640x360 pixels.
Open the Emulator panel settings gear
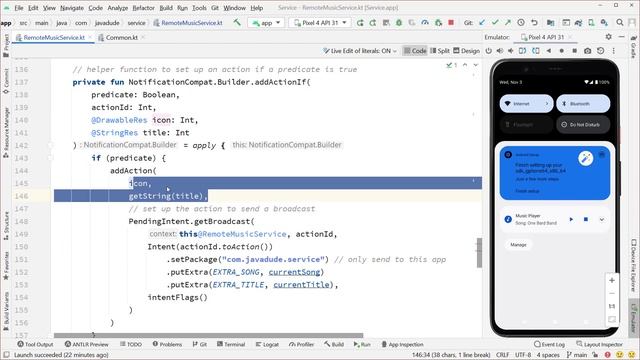coord(609,37)
